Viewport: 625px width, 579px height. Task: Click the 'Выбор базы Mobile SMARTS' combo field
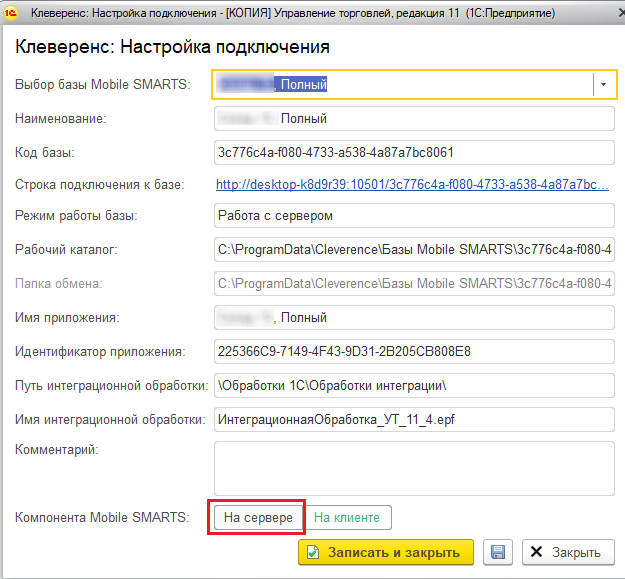(x=414, y=84)
